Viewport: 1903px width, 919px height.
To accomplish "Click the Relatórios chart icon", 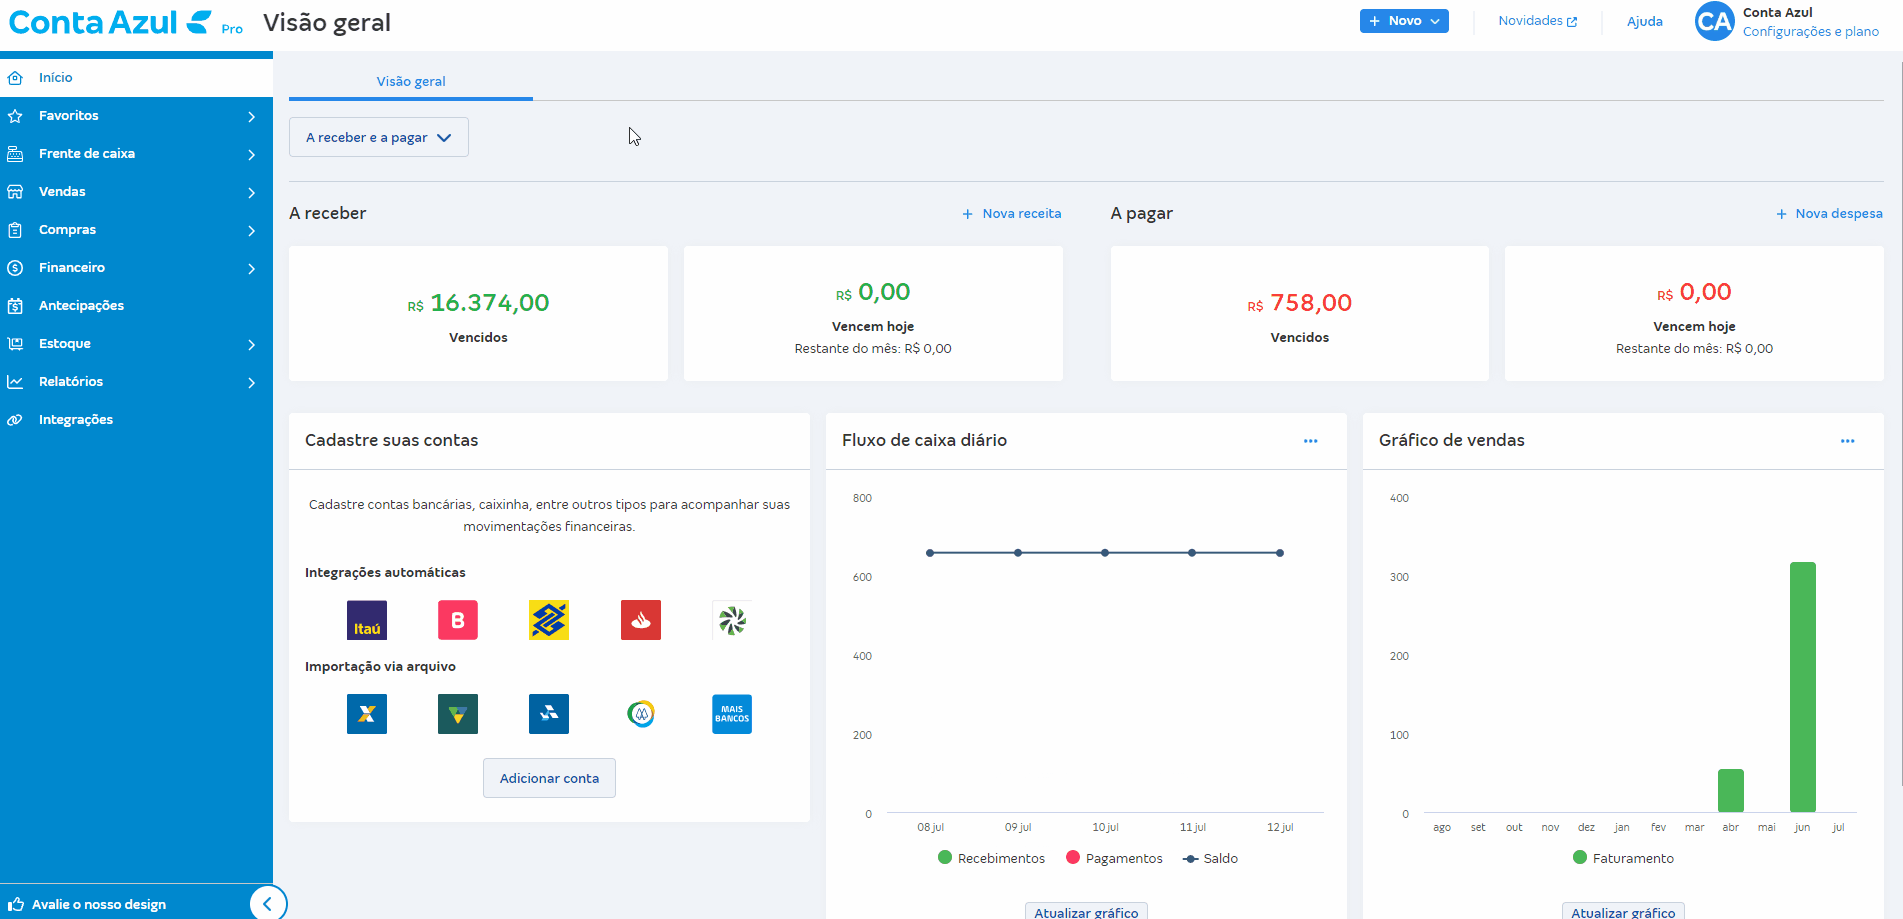I will click(x=15, y=382).
